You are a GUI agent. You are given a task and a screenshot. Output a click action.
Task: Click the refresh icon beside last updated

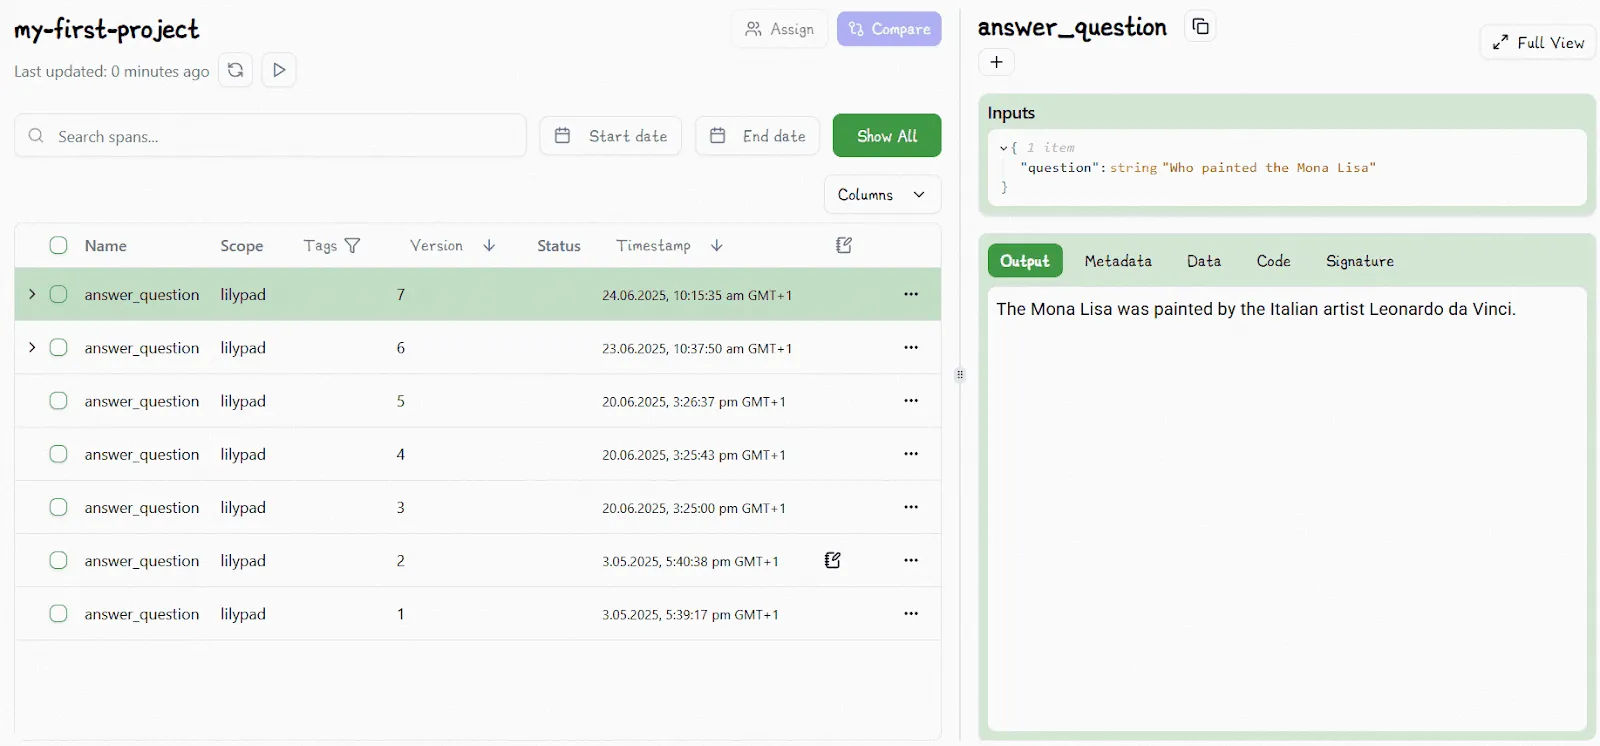(235, 70)
